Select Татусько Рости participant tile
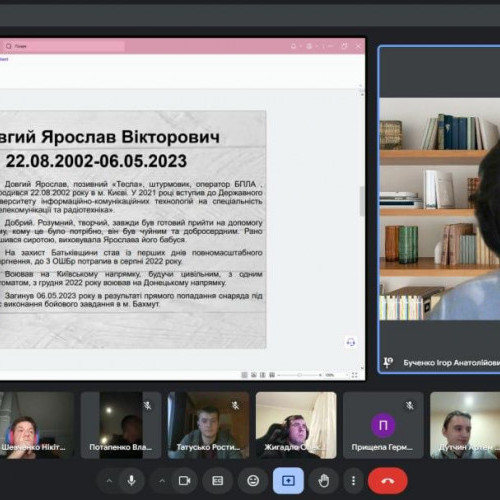 pyautogui.click(x=208, y=425)
